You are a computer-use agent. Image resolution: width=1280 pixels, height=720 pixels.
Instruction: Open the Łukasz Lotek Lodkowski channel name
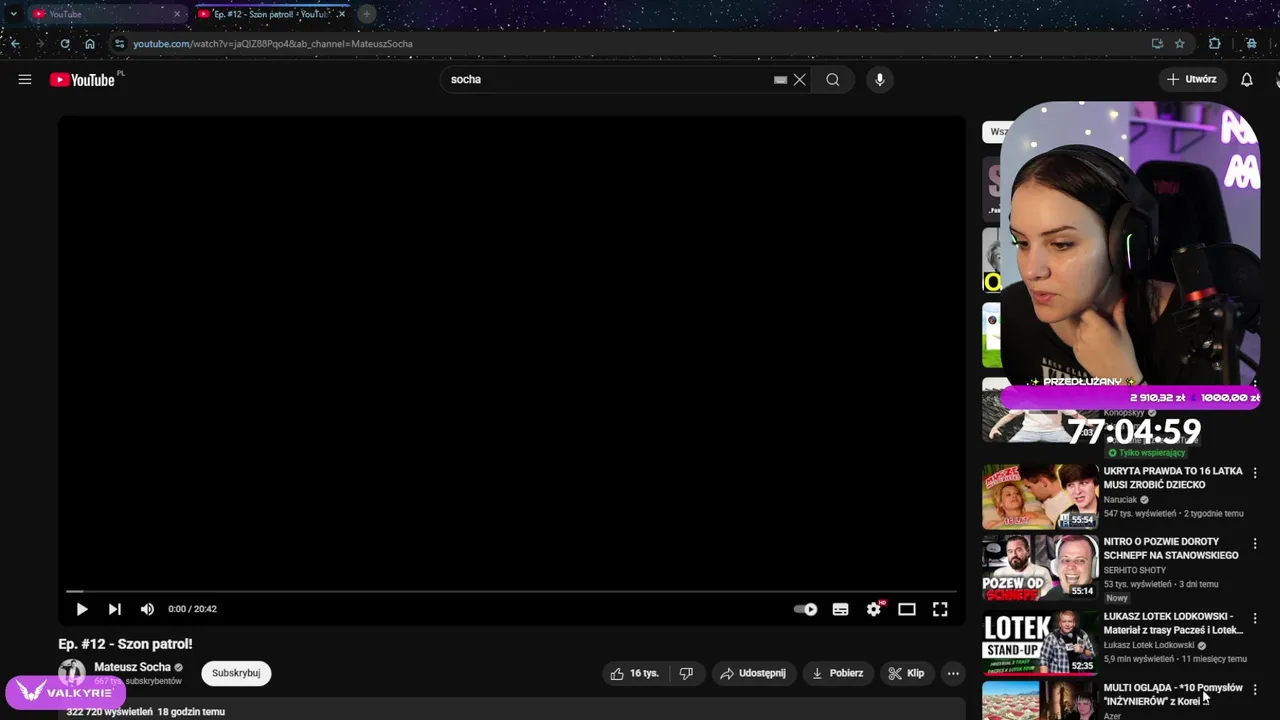point(1149,645)
